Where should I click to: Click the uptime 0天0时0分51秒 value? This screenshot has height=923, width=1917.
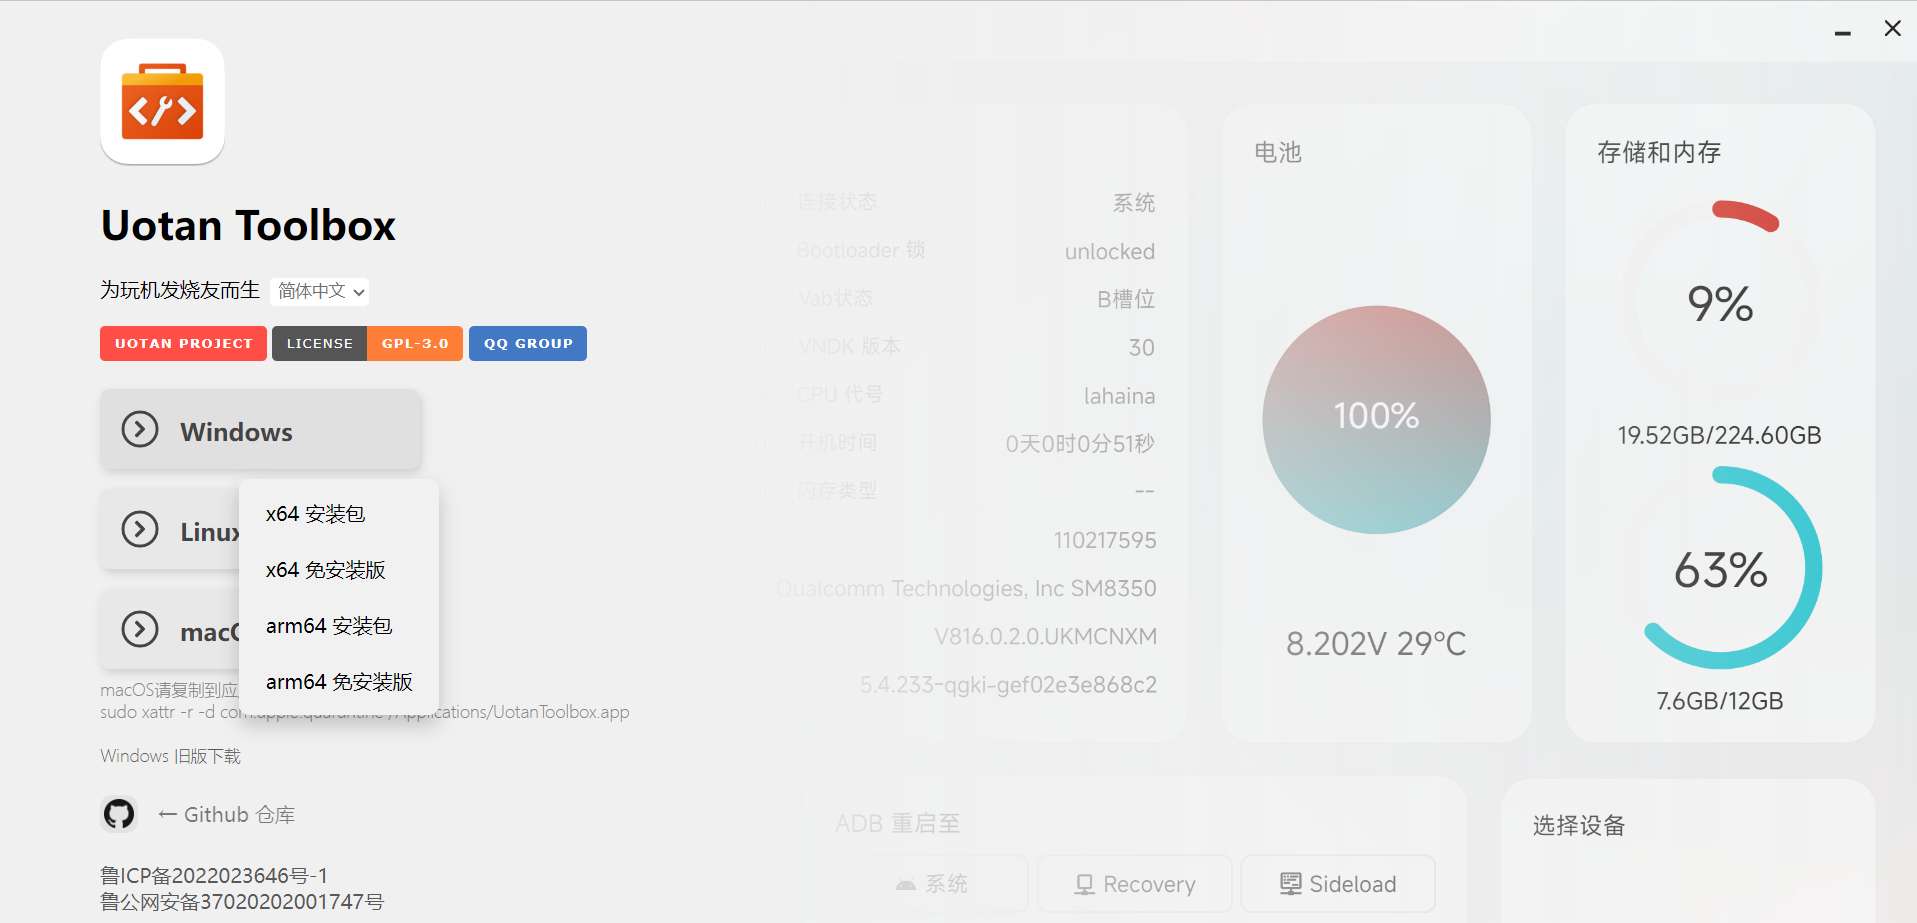pos(1080,444)
